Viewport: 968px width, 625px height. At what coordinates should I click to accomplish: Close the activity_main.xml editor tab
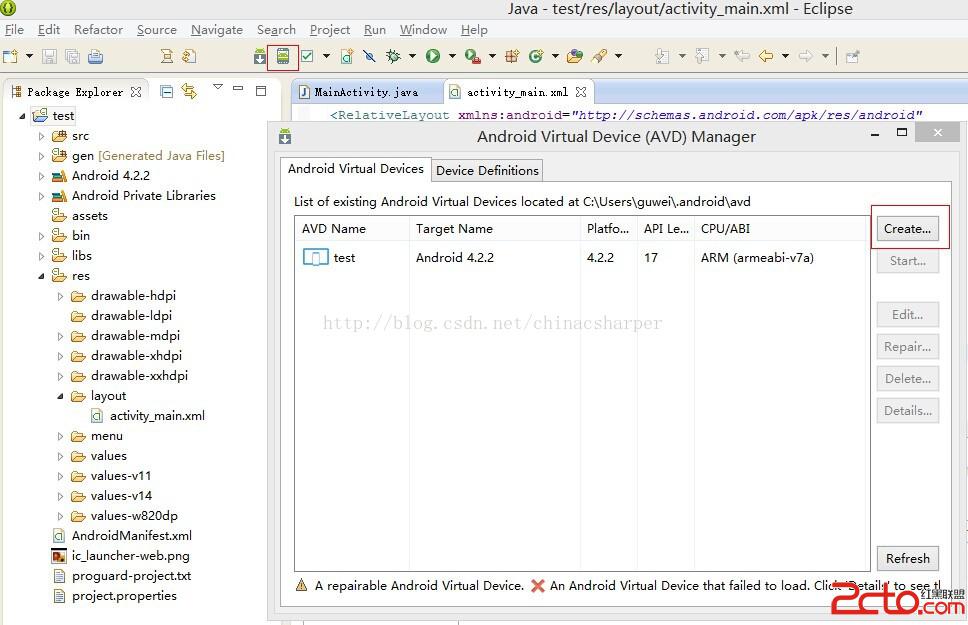click(581, 92)
